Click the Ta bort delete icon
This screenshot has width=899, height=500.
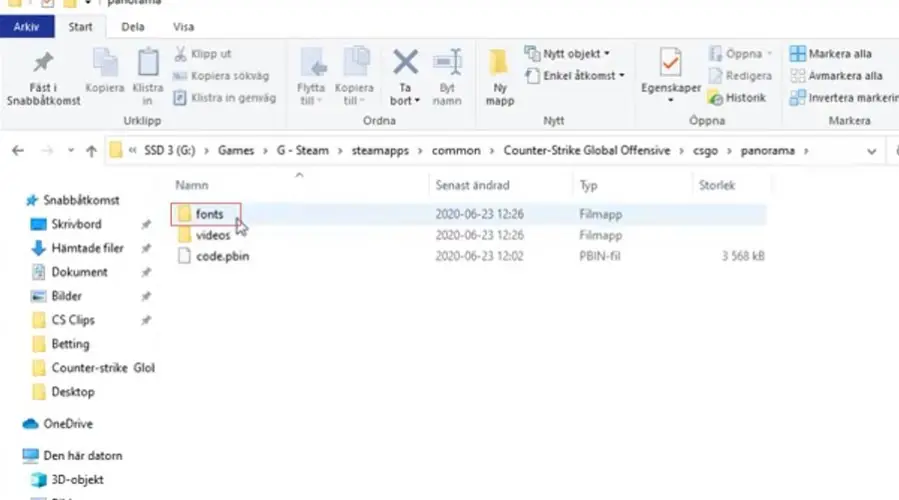tap(404, 64)
